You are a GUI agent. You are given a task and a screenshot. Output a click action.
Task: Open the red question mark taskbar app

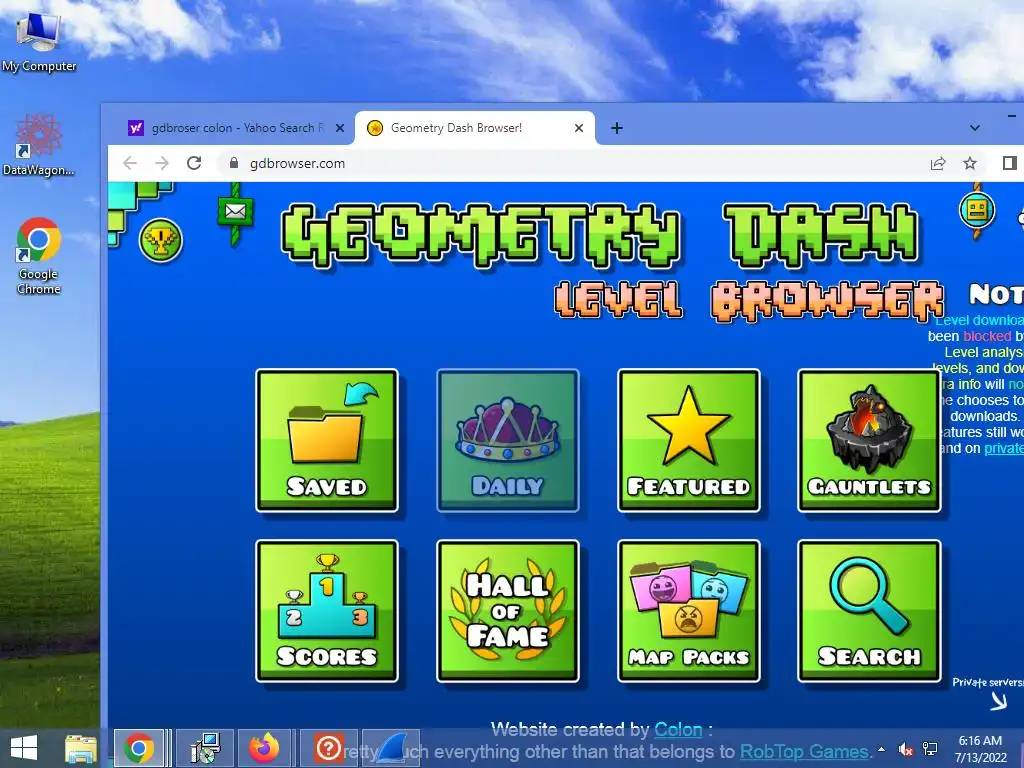click(x=328, y=748)
